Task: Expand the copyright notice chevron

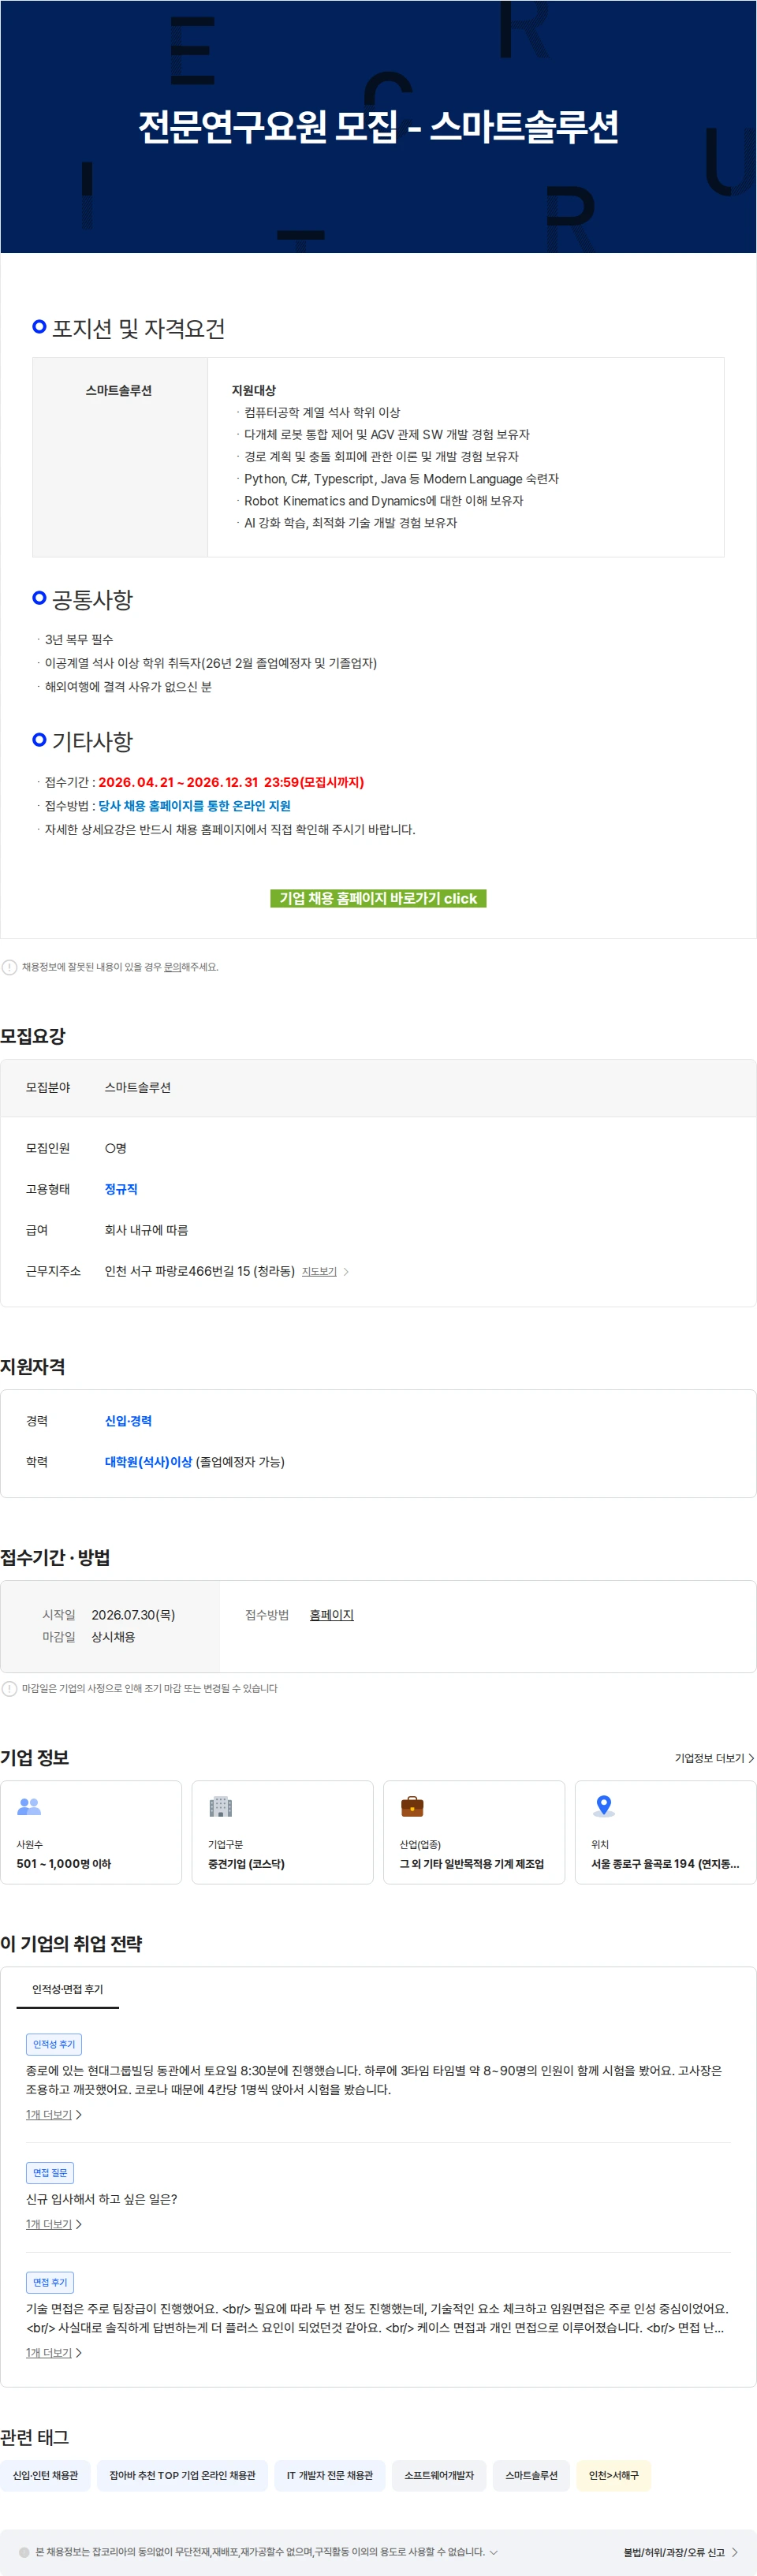Action: pyautogui.click(x=493, y=2552)
